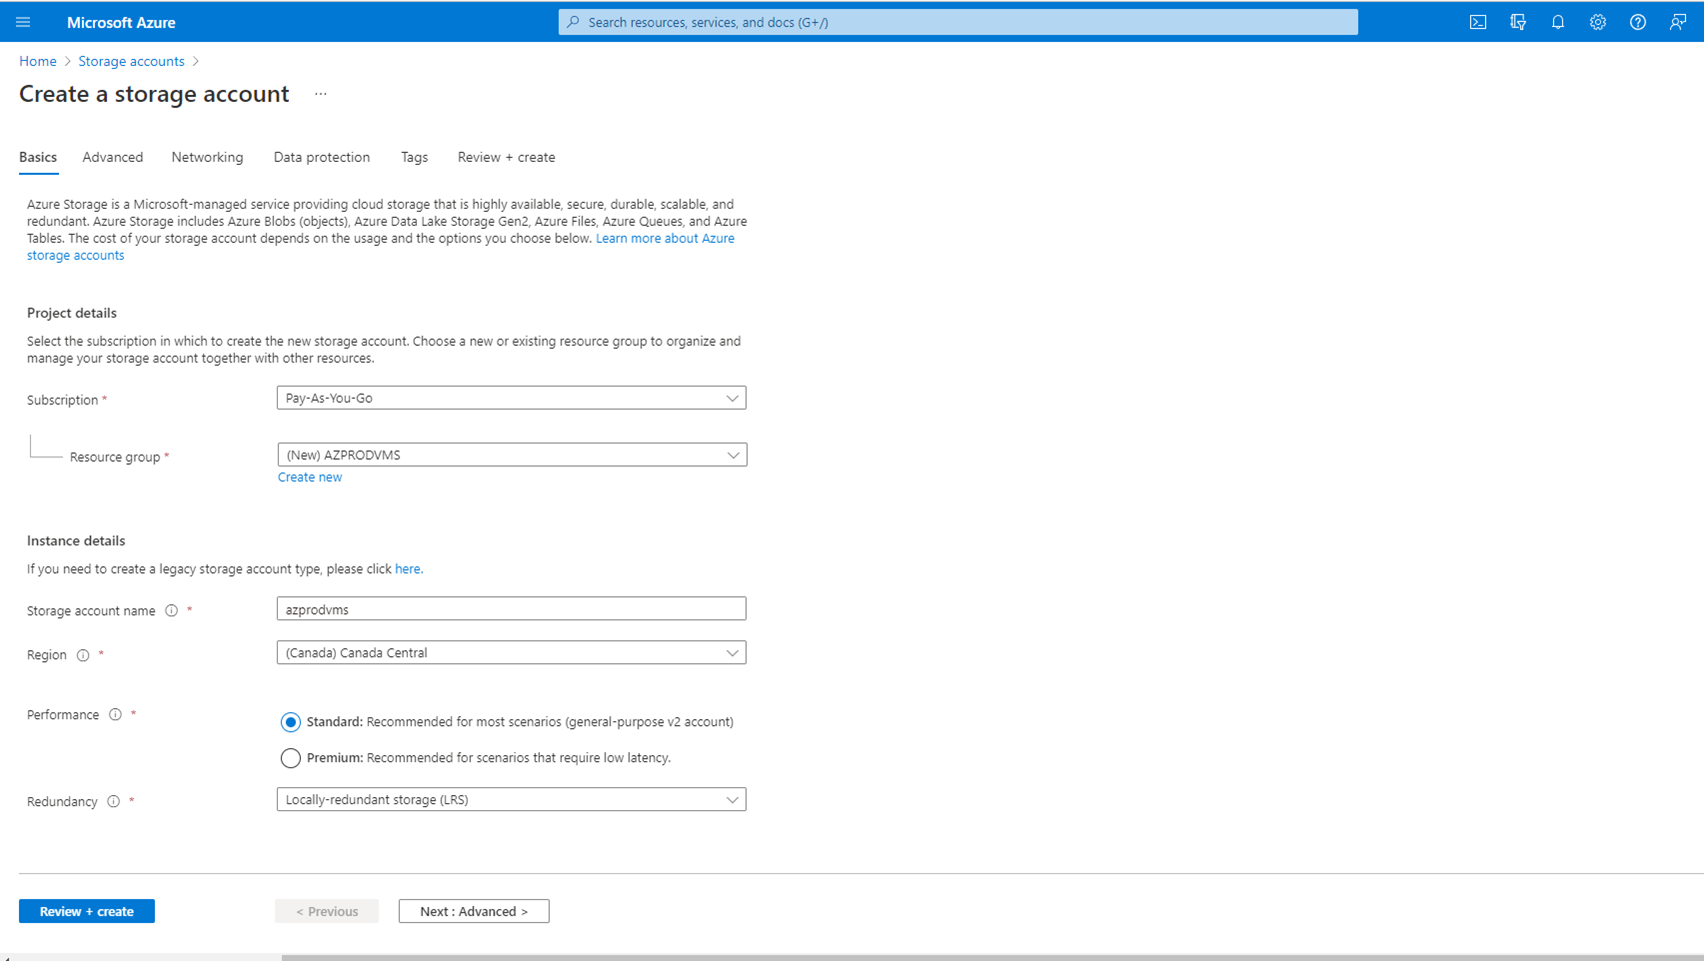The image size is (1704, 961).
Task: Show info tooltip for Region
Action: (83, 656)
